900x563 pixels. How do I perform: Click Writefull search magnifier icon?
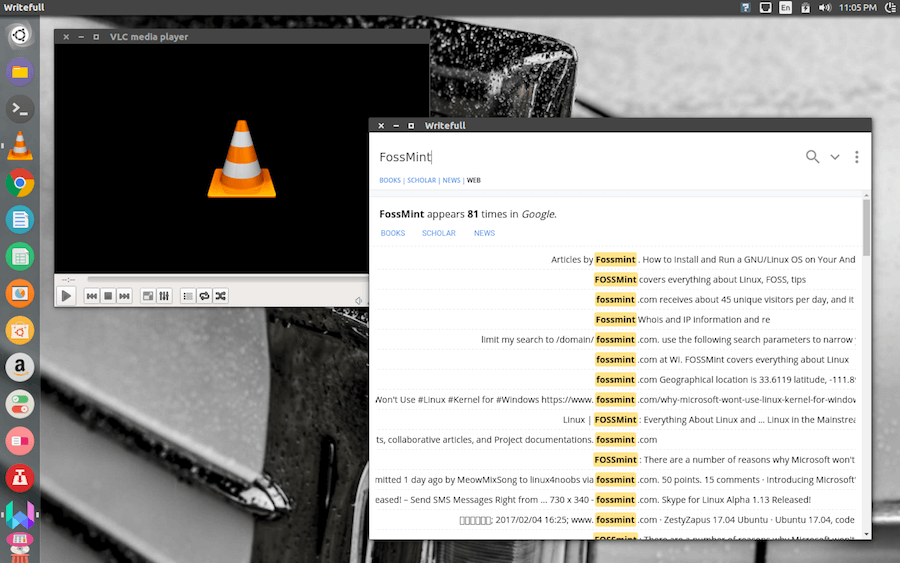(812, 157)
